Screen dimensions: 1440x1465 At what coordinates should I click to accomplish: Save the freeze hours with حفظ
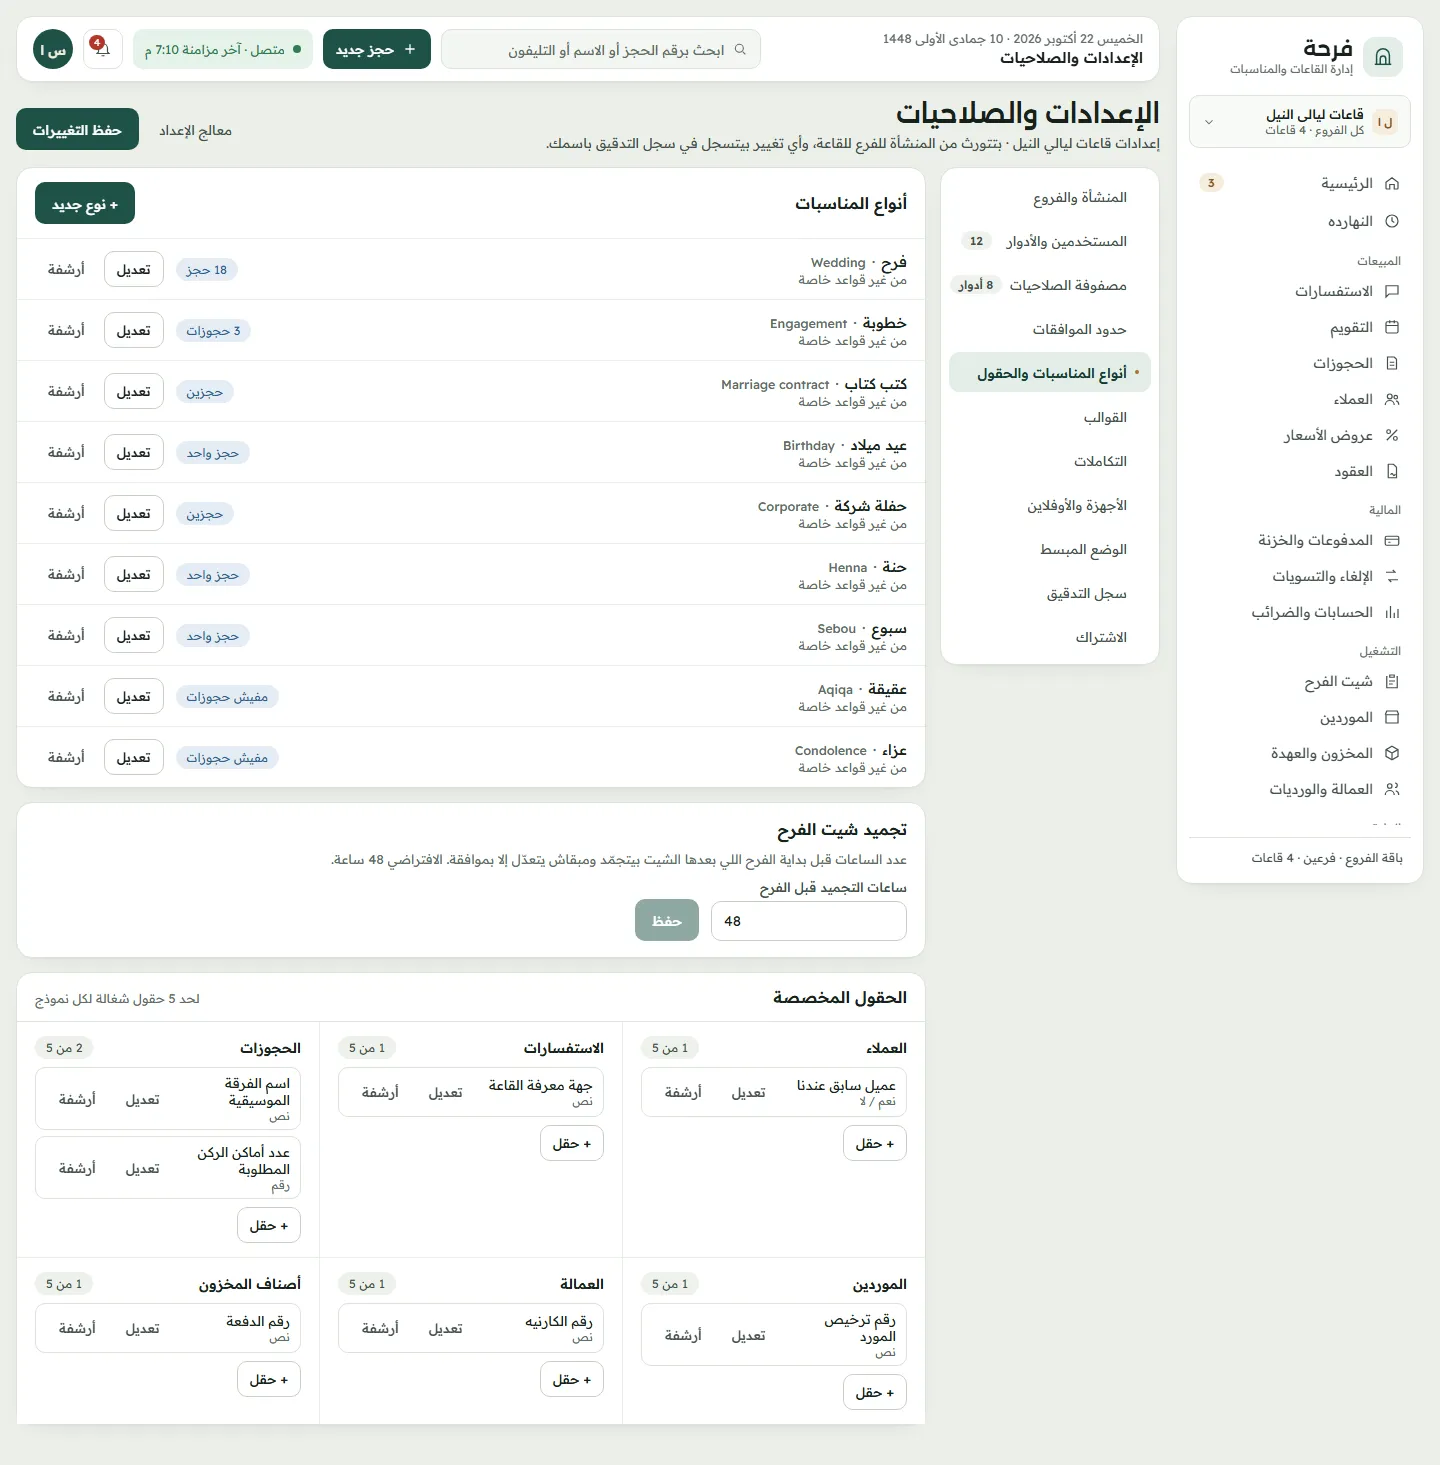[x=667, y=921]
